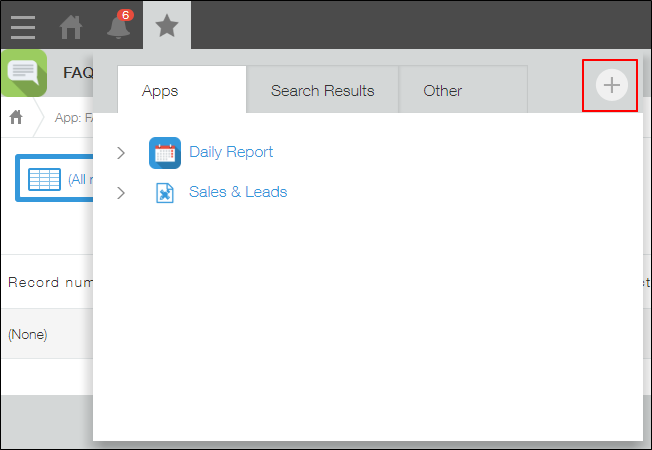Image resolution: width=652 pixels, height=450 pixels.
Task: Click the Daily Report calendar icon
Action: click(164, 152)
